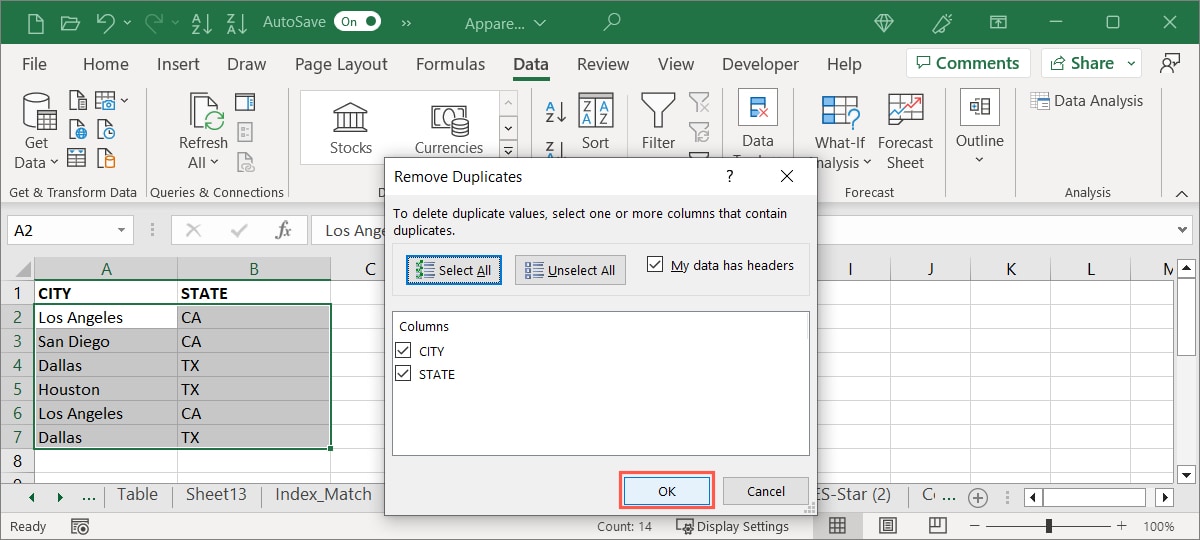Image resolution: width=1200 pixels, height=540 pixels.
Task: Click the Zoom in plus button
Action: 1121,526
